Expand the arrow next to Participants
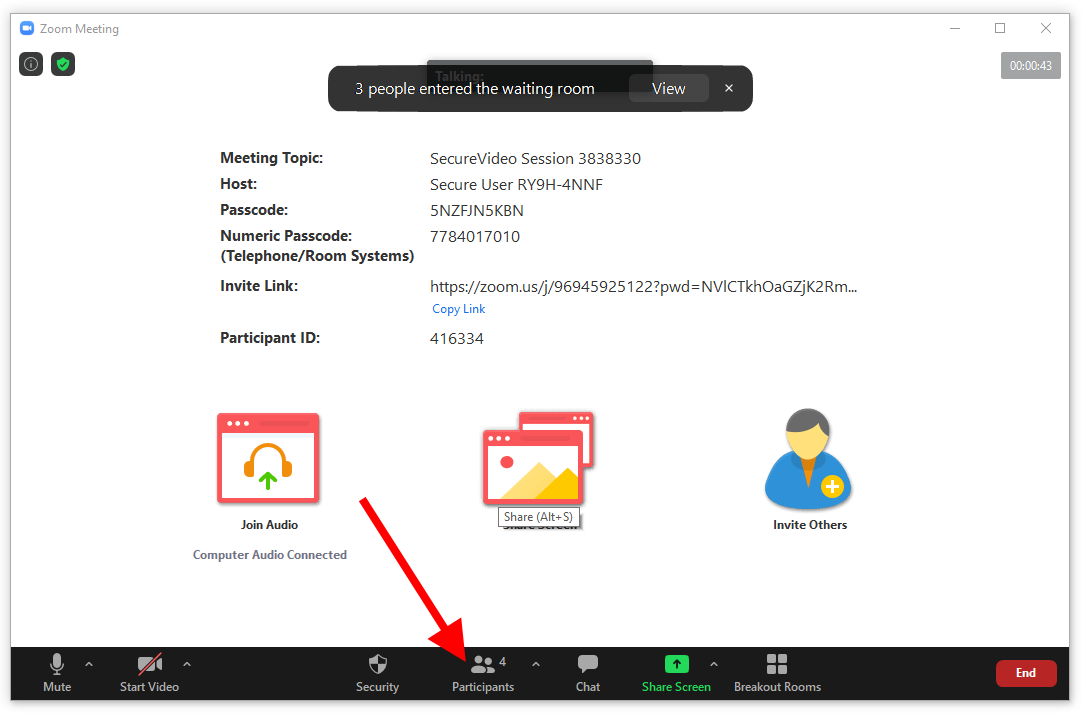 536,664
